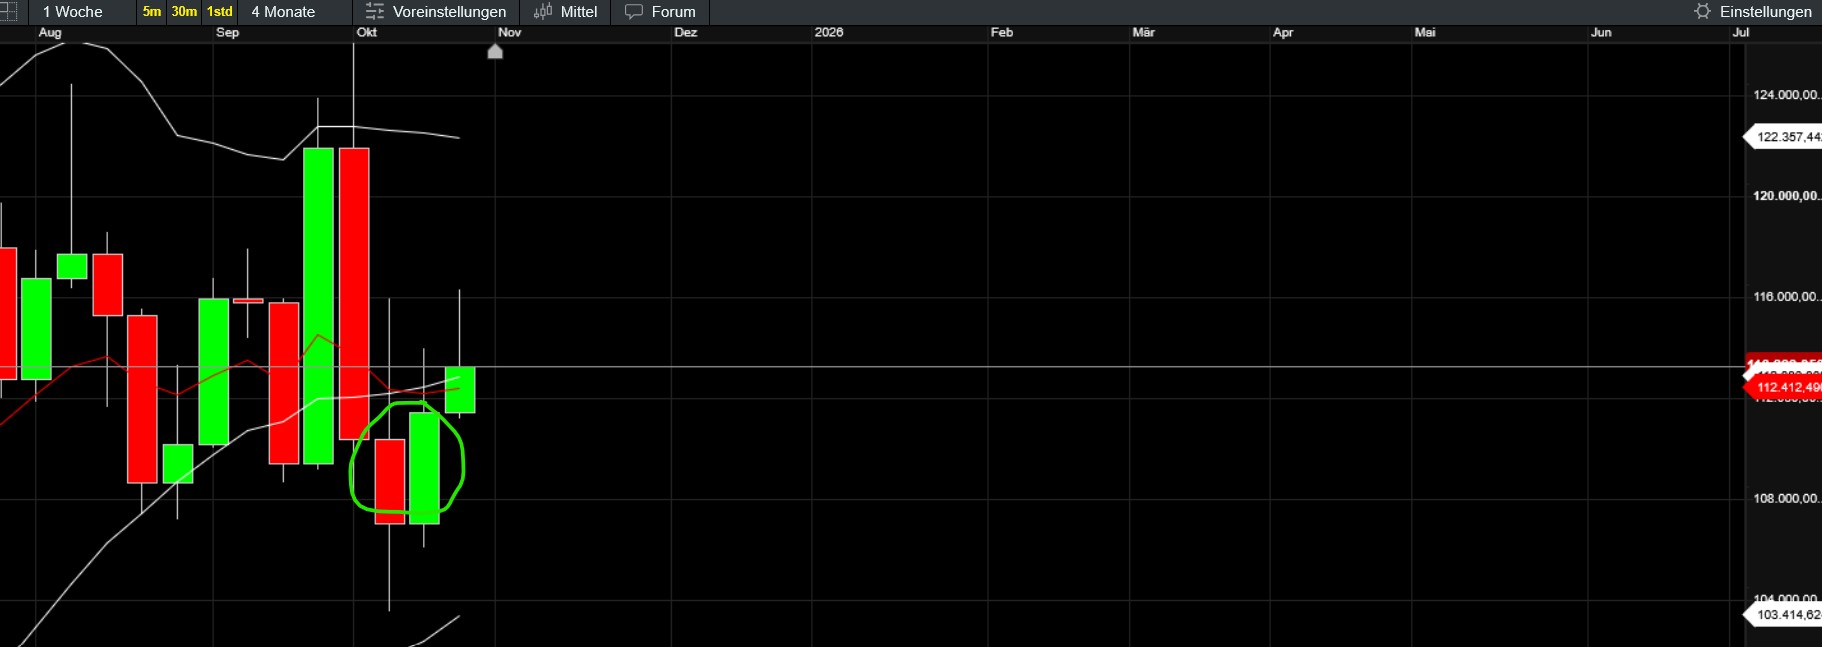The width and height of the screenshot is (1822, 647).
Task: Click the Einstellungen text button
Action: [x=1765, y=12]
